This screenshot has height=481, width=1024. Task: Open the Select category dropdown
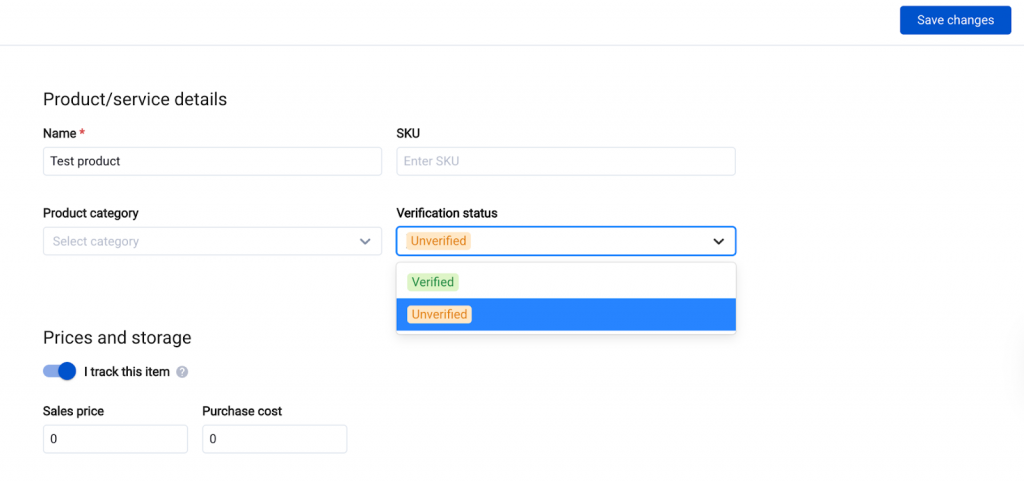click(200, 241)
